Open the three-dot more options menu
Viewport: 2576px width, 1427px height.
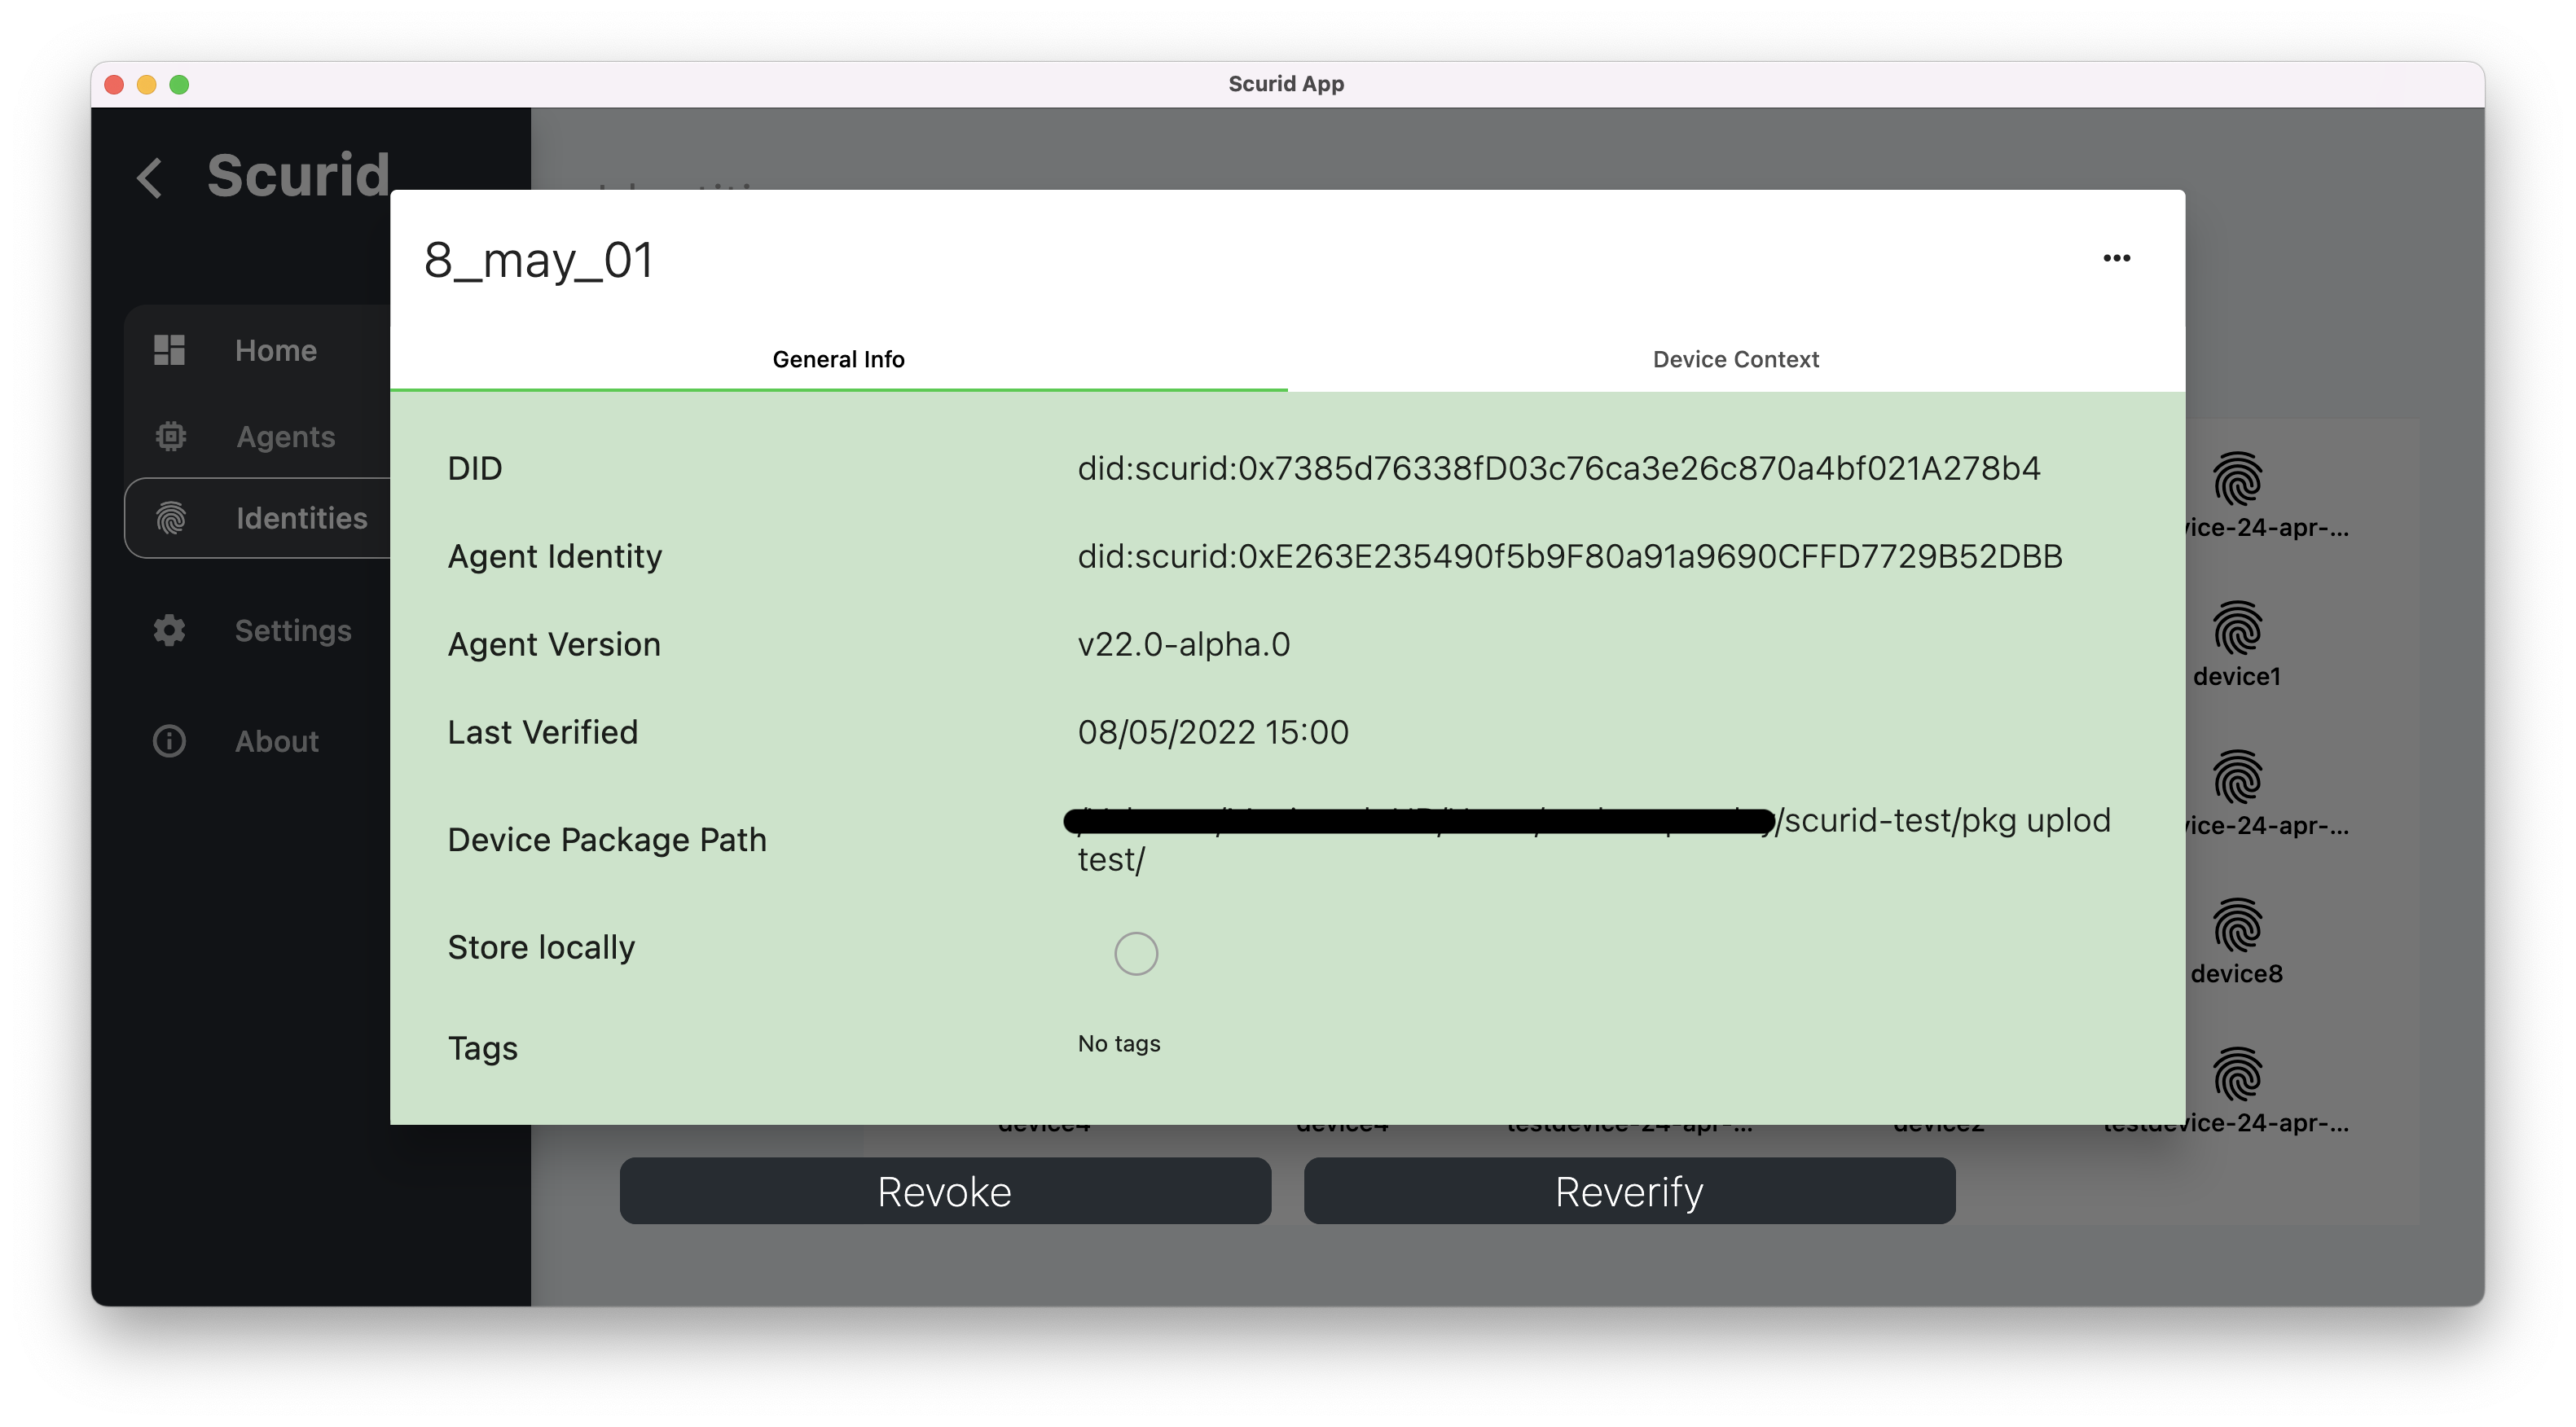2116,258
